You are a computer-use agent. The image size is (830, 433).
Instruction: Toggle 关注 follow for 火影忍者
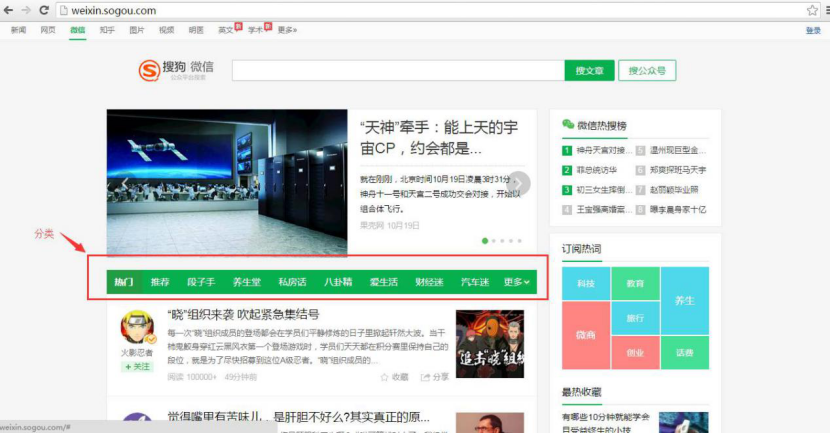click(x=137, y=367)
